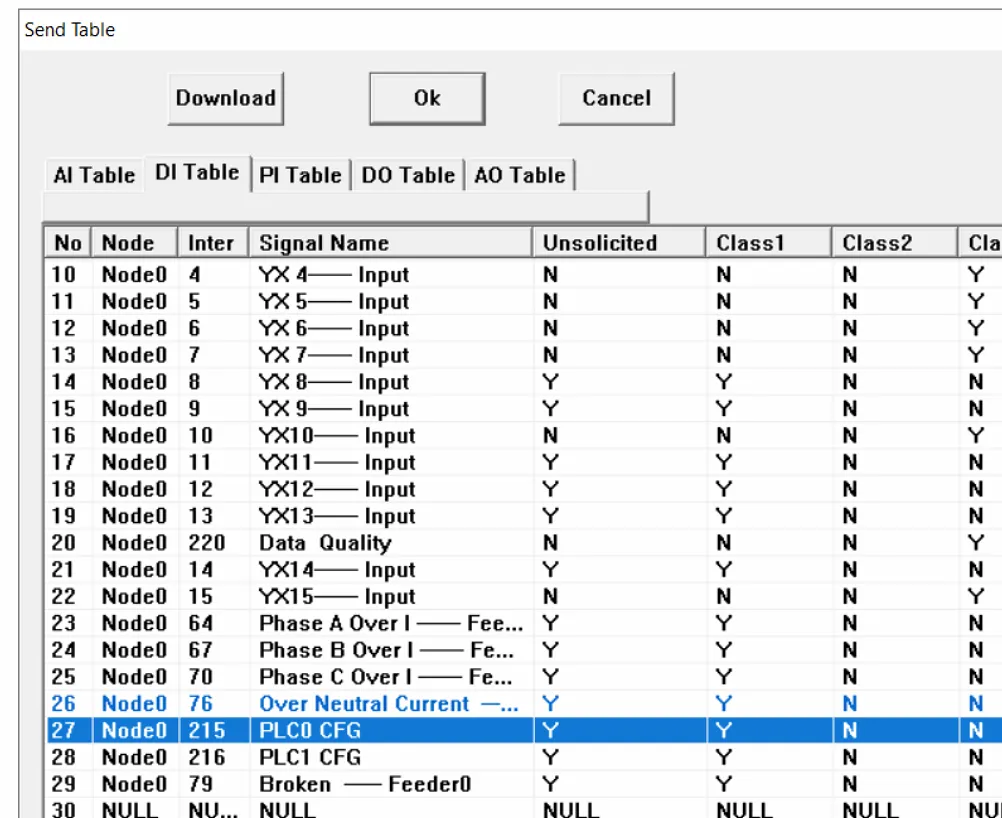Click the 'YX 9—— Input' signal
Viewport: 1002px width, 818px height.
(x=334, y=409)
